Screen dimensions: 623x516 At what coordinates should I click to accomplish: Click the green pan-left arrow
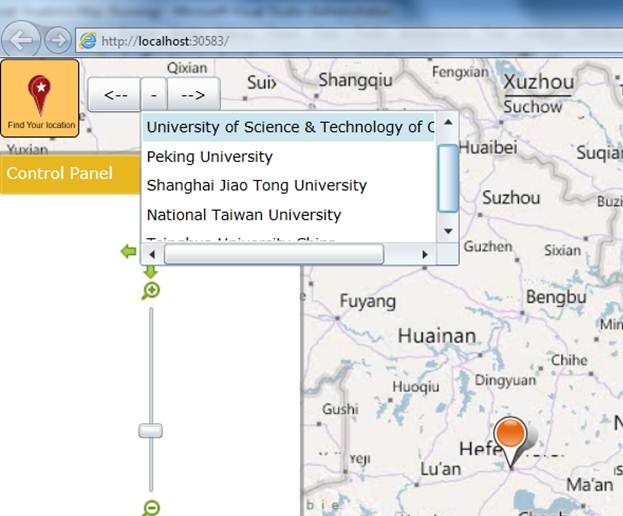[128, 251]
